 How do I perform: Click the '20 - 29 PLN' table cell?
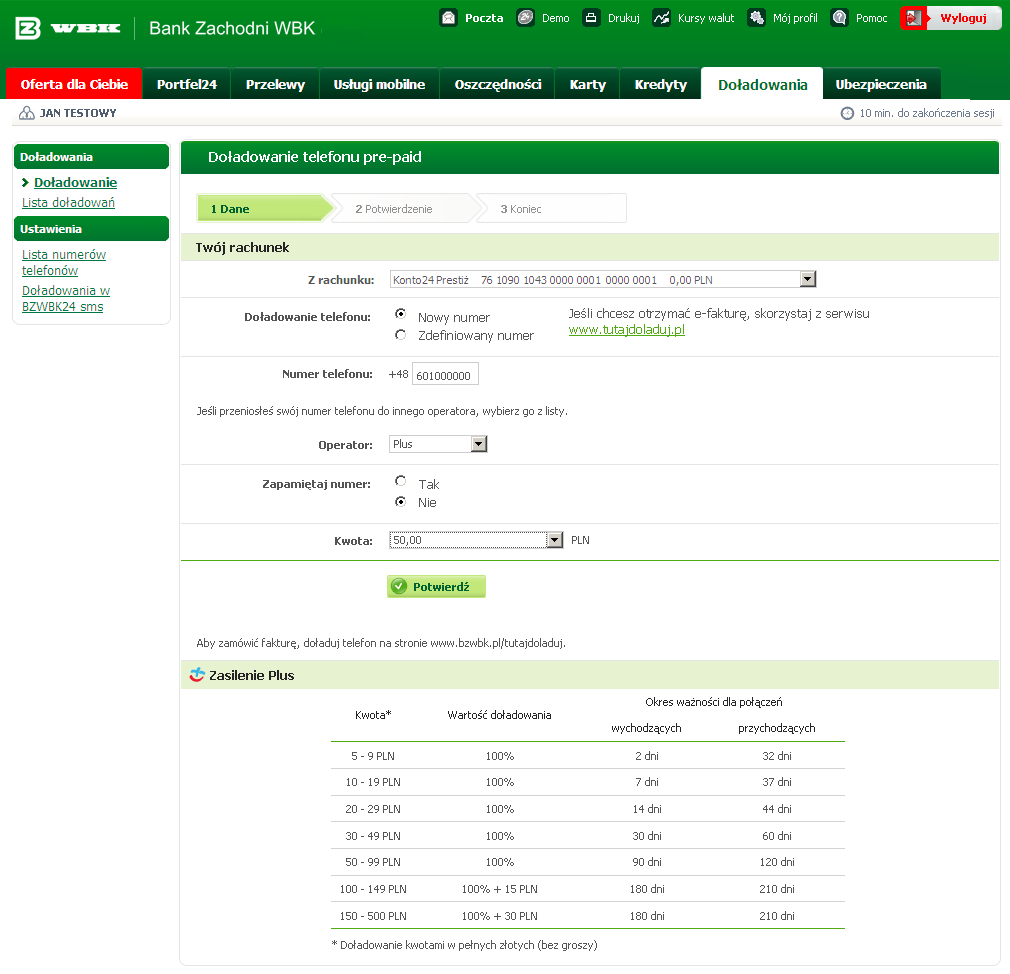pos(373,810)
